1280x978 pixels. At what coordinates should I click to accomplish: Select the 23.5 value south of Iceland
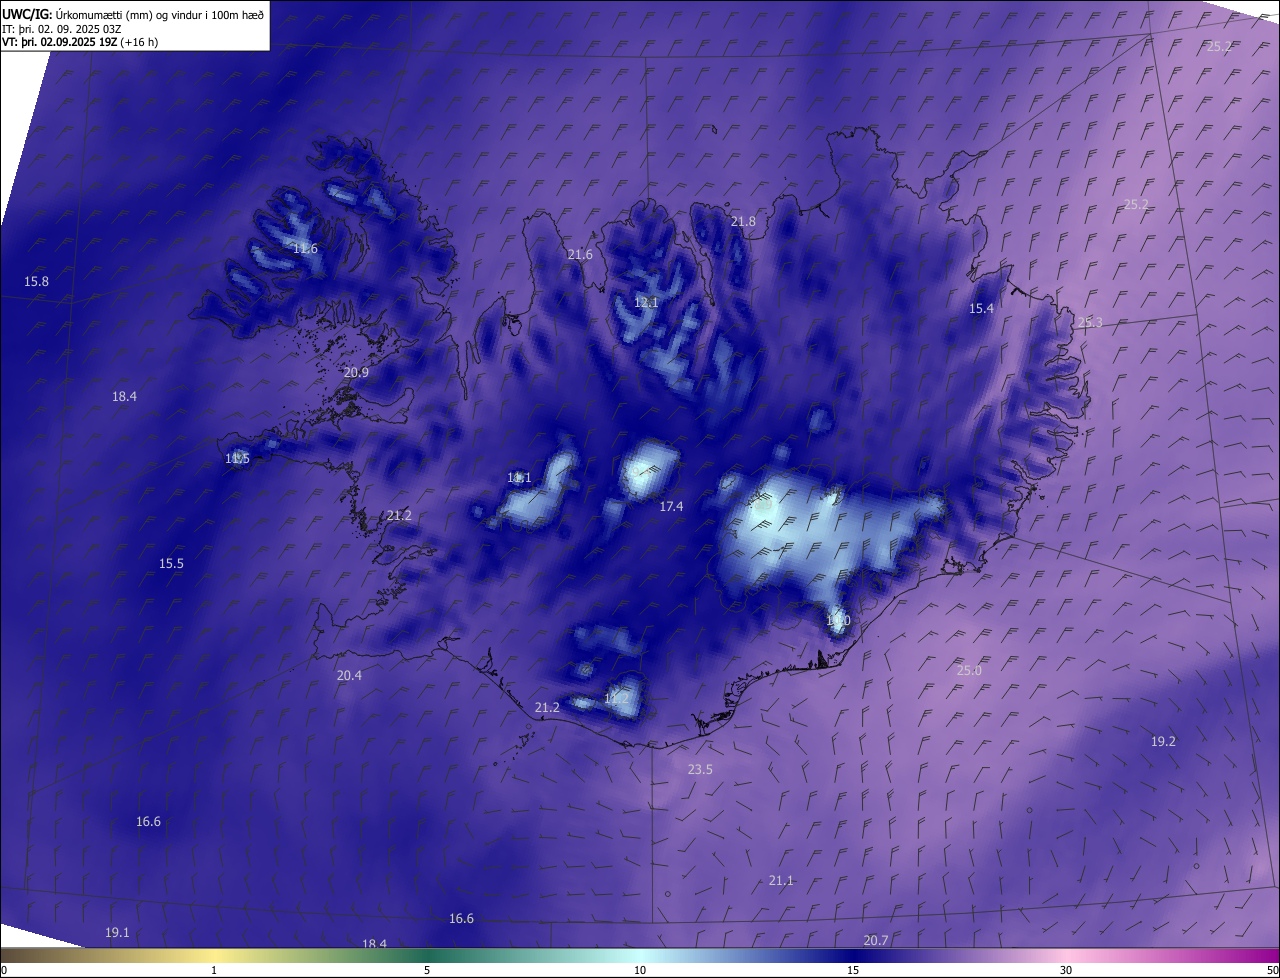coord(700,769)
